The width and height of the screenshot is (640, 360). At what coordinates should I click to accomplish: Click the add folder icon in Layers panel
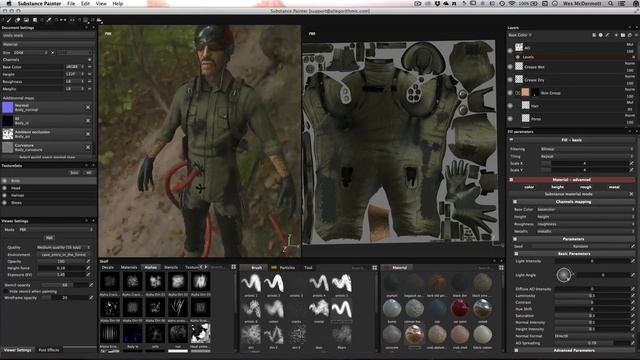[x=623, y=35]
